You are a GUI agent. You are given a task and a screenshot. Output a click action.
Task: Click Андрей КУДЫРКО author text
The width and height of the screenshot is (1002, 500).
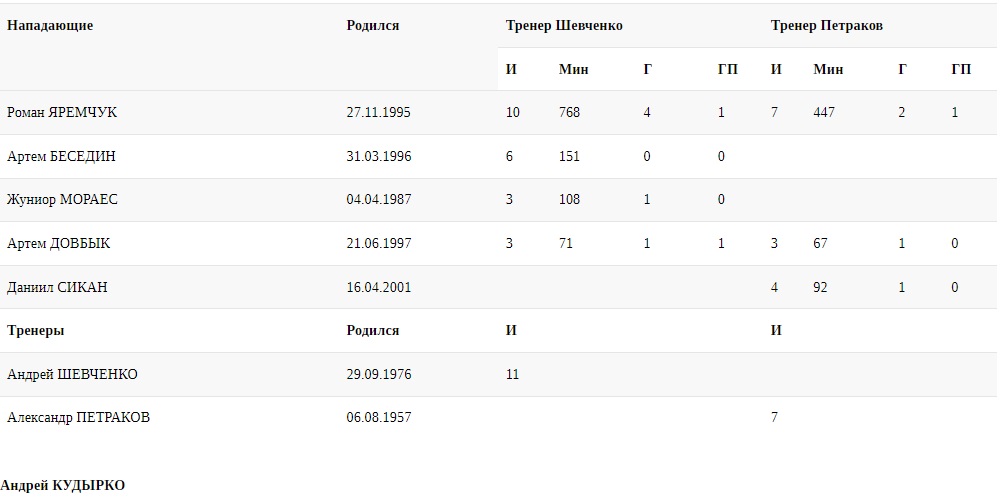pyautogui.click(x=63, y=486)
